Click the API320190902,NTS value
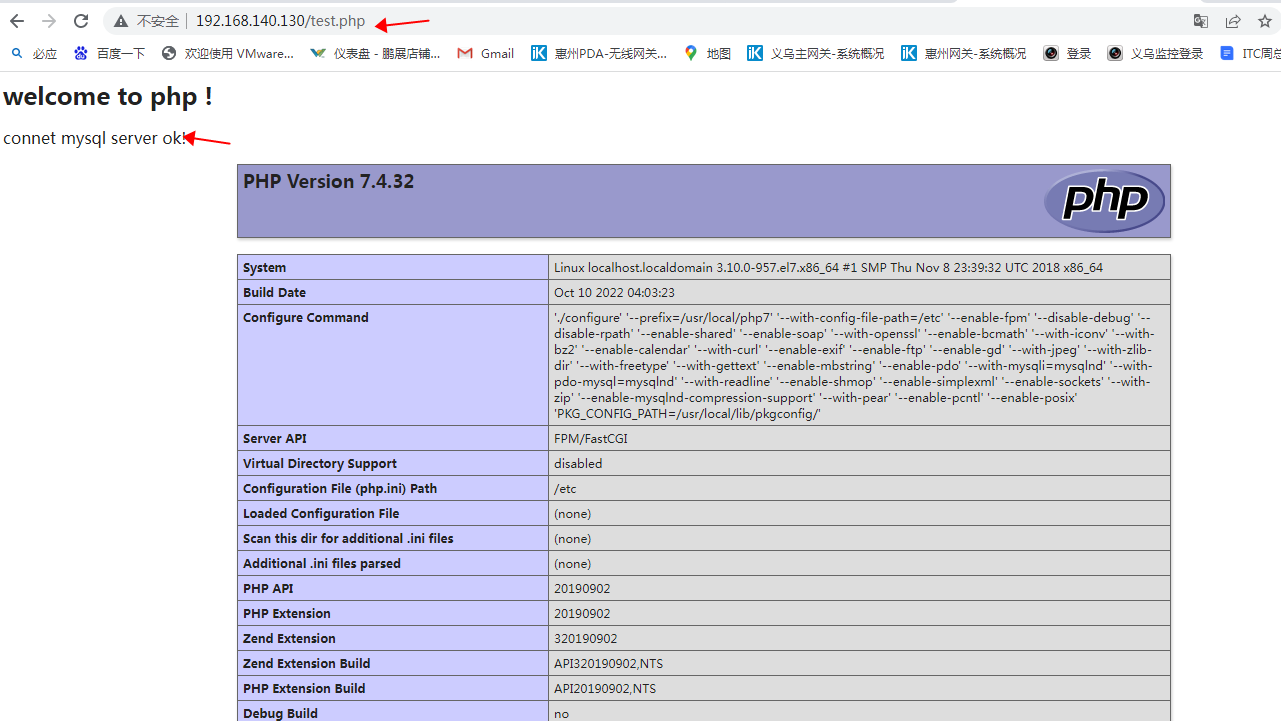 pos(608,663)
